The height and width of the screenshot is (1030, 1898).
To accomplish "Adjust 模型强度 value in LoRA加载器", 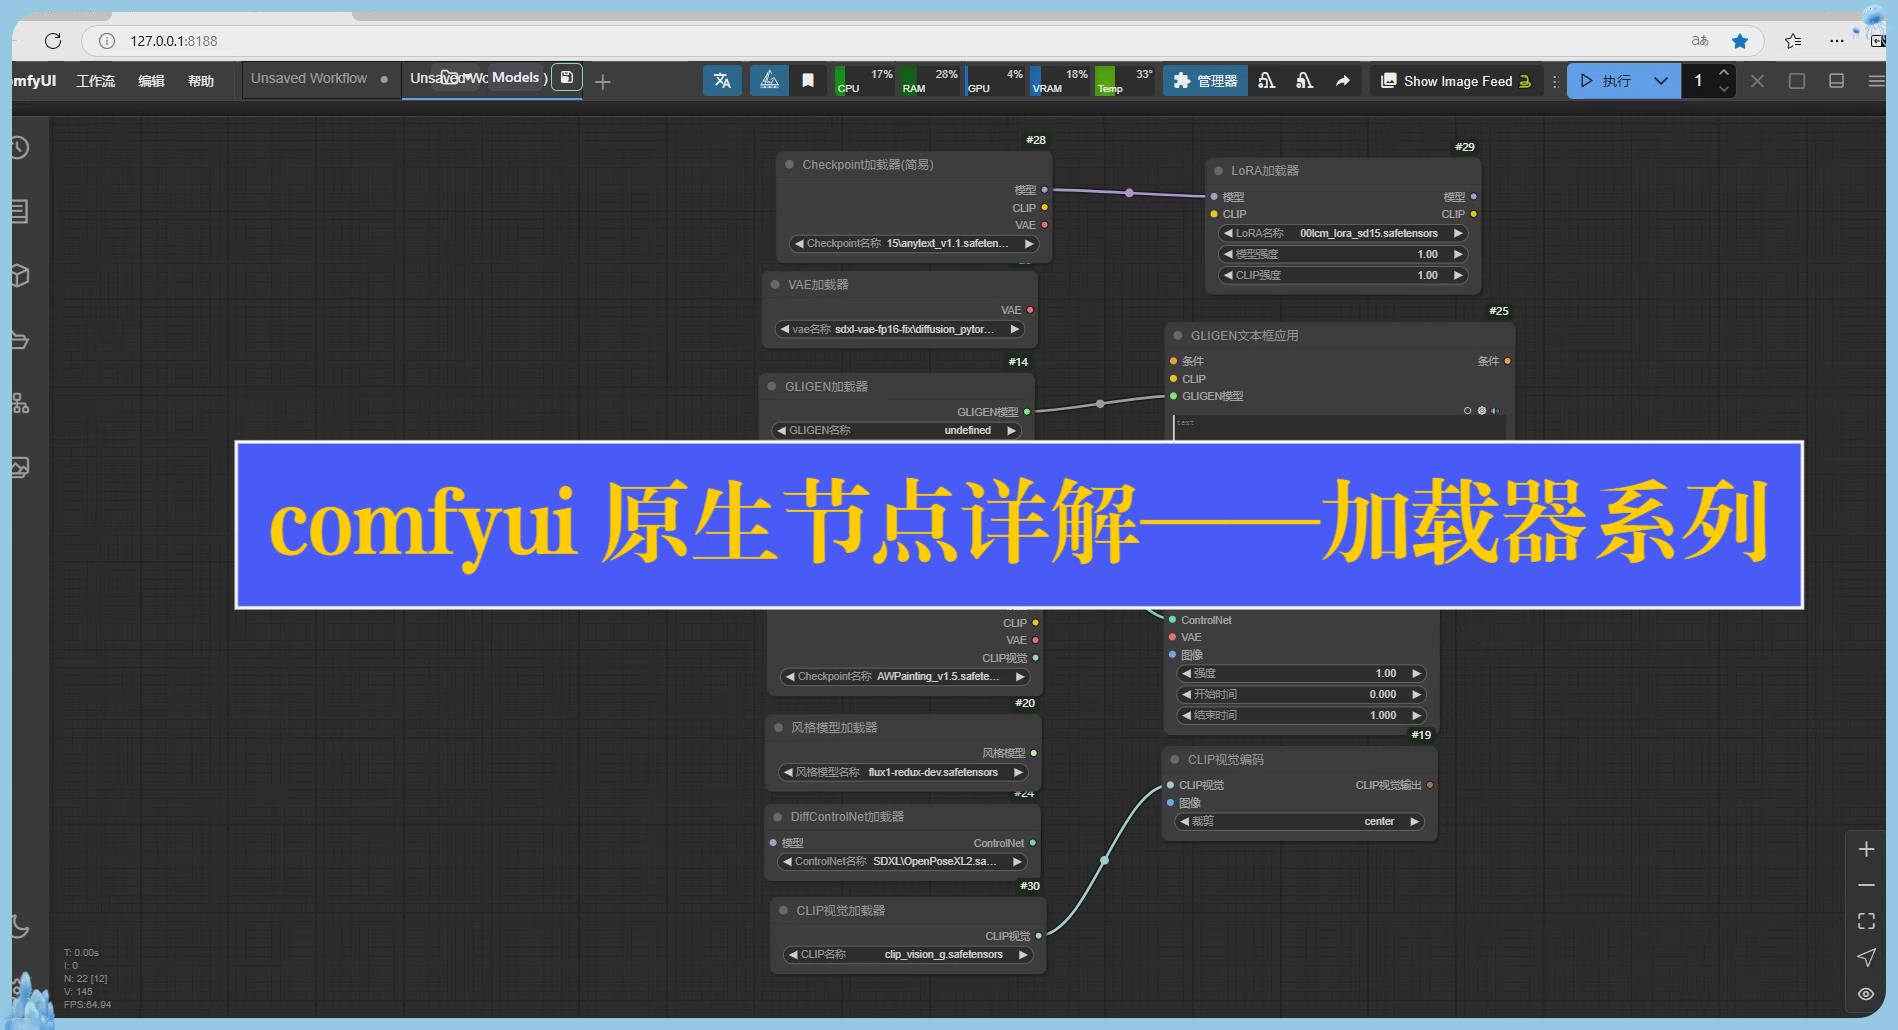I will click(x=1343, y=255).
